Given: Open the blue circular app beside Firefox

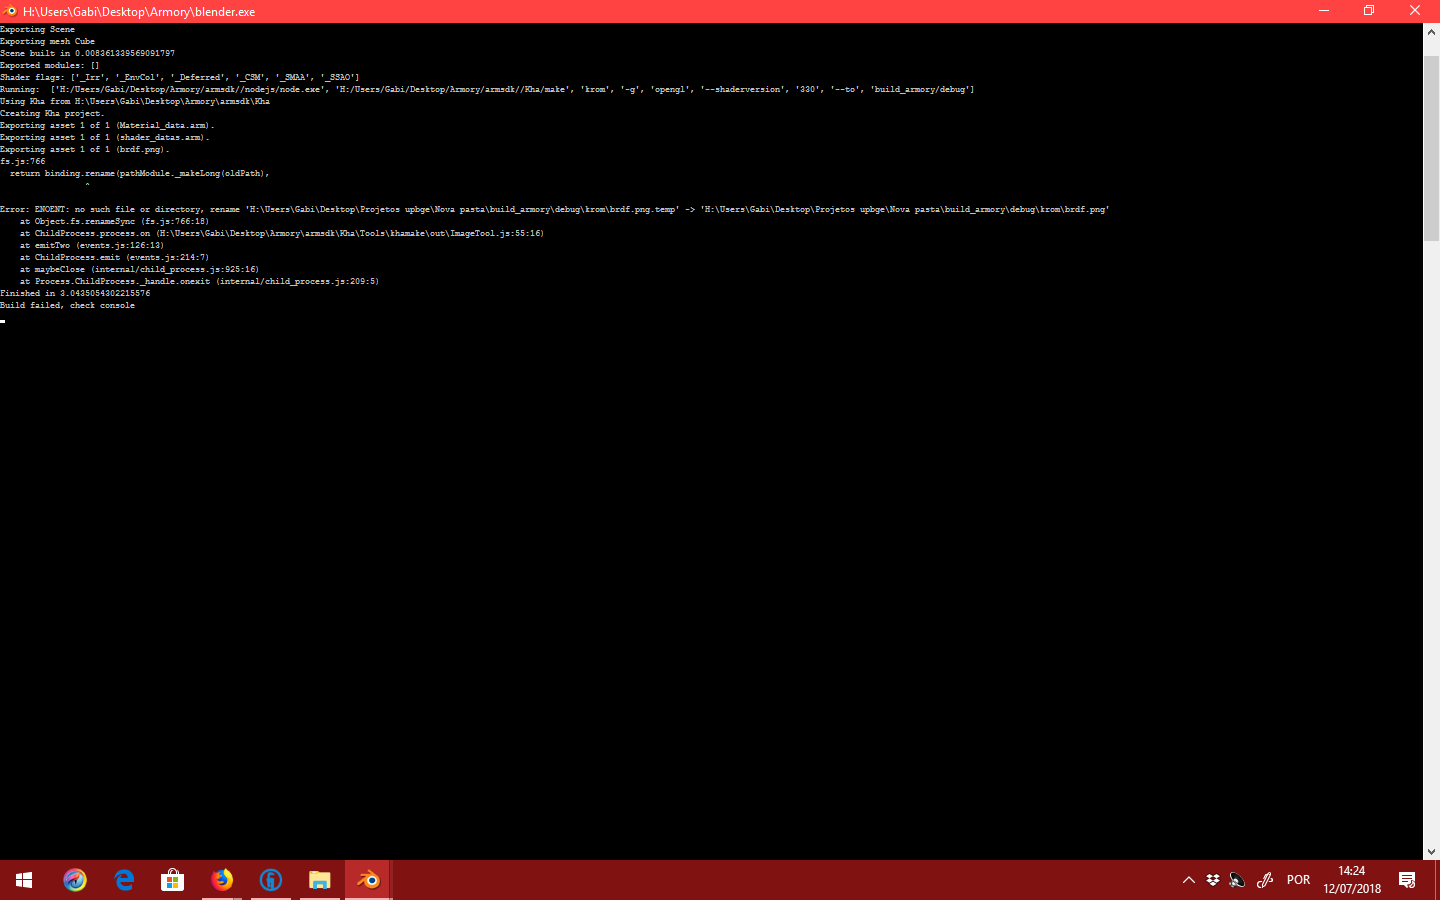Looking at the screenshot, I should (271, 880).
